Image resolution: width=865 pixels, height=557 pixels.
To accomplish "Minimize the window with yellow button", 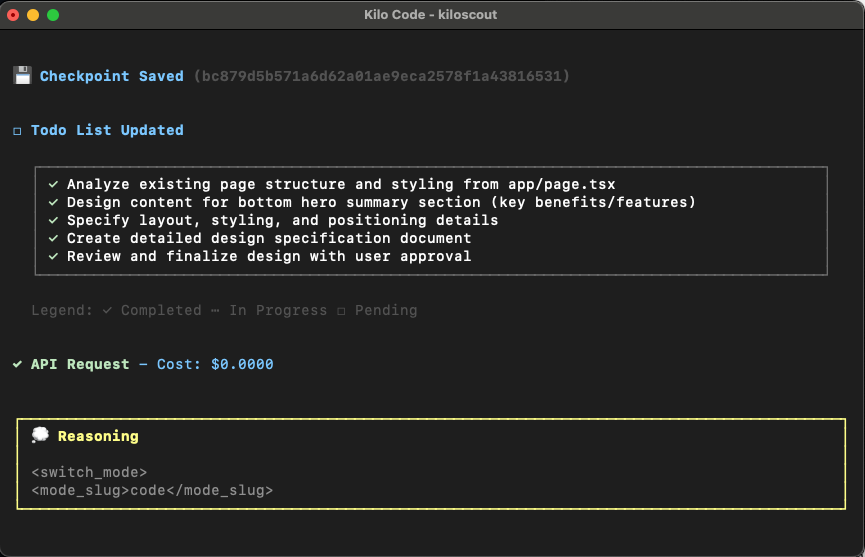I will click(x=33, y=15).
